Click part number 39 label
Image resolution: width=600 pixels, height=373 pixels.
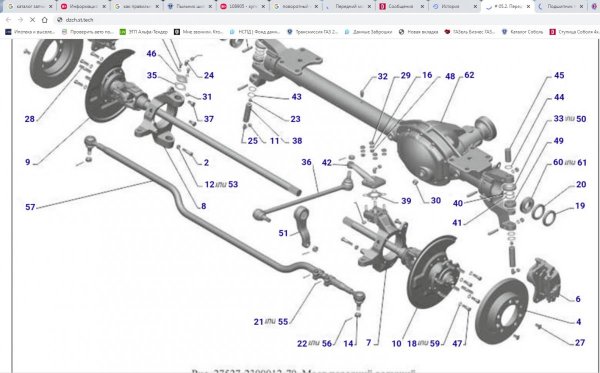(x=406, y=201)
